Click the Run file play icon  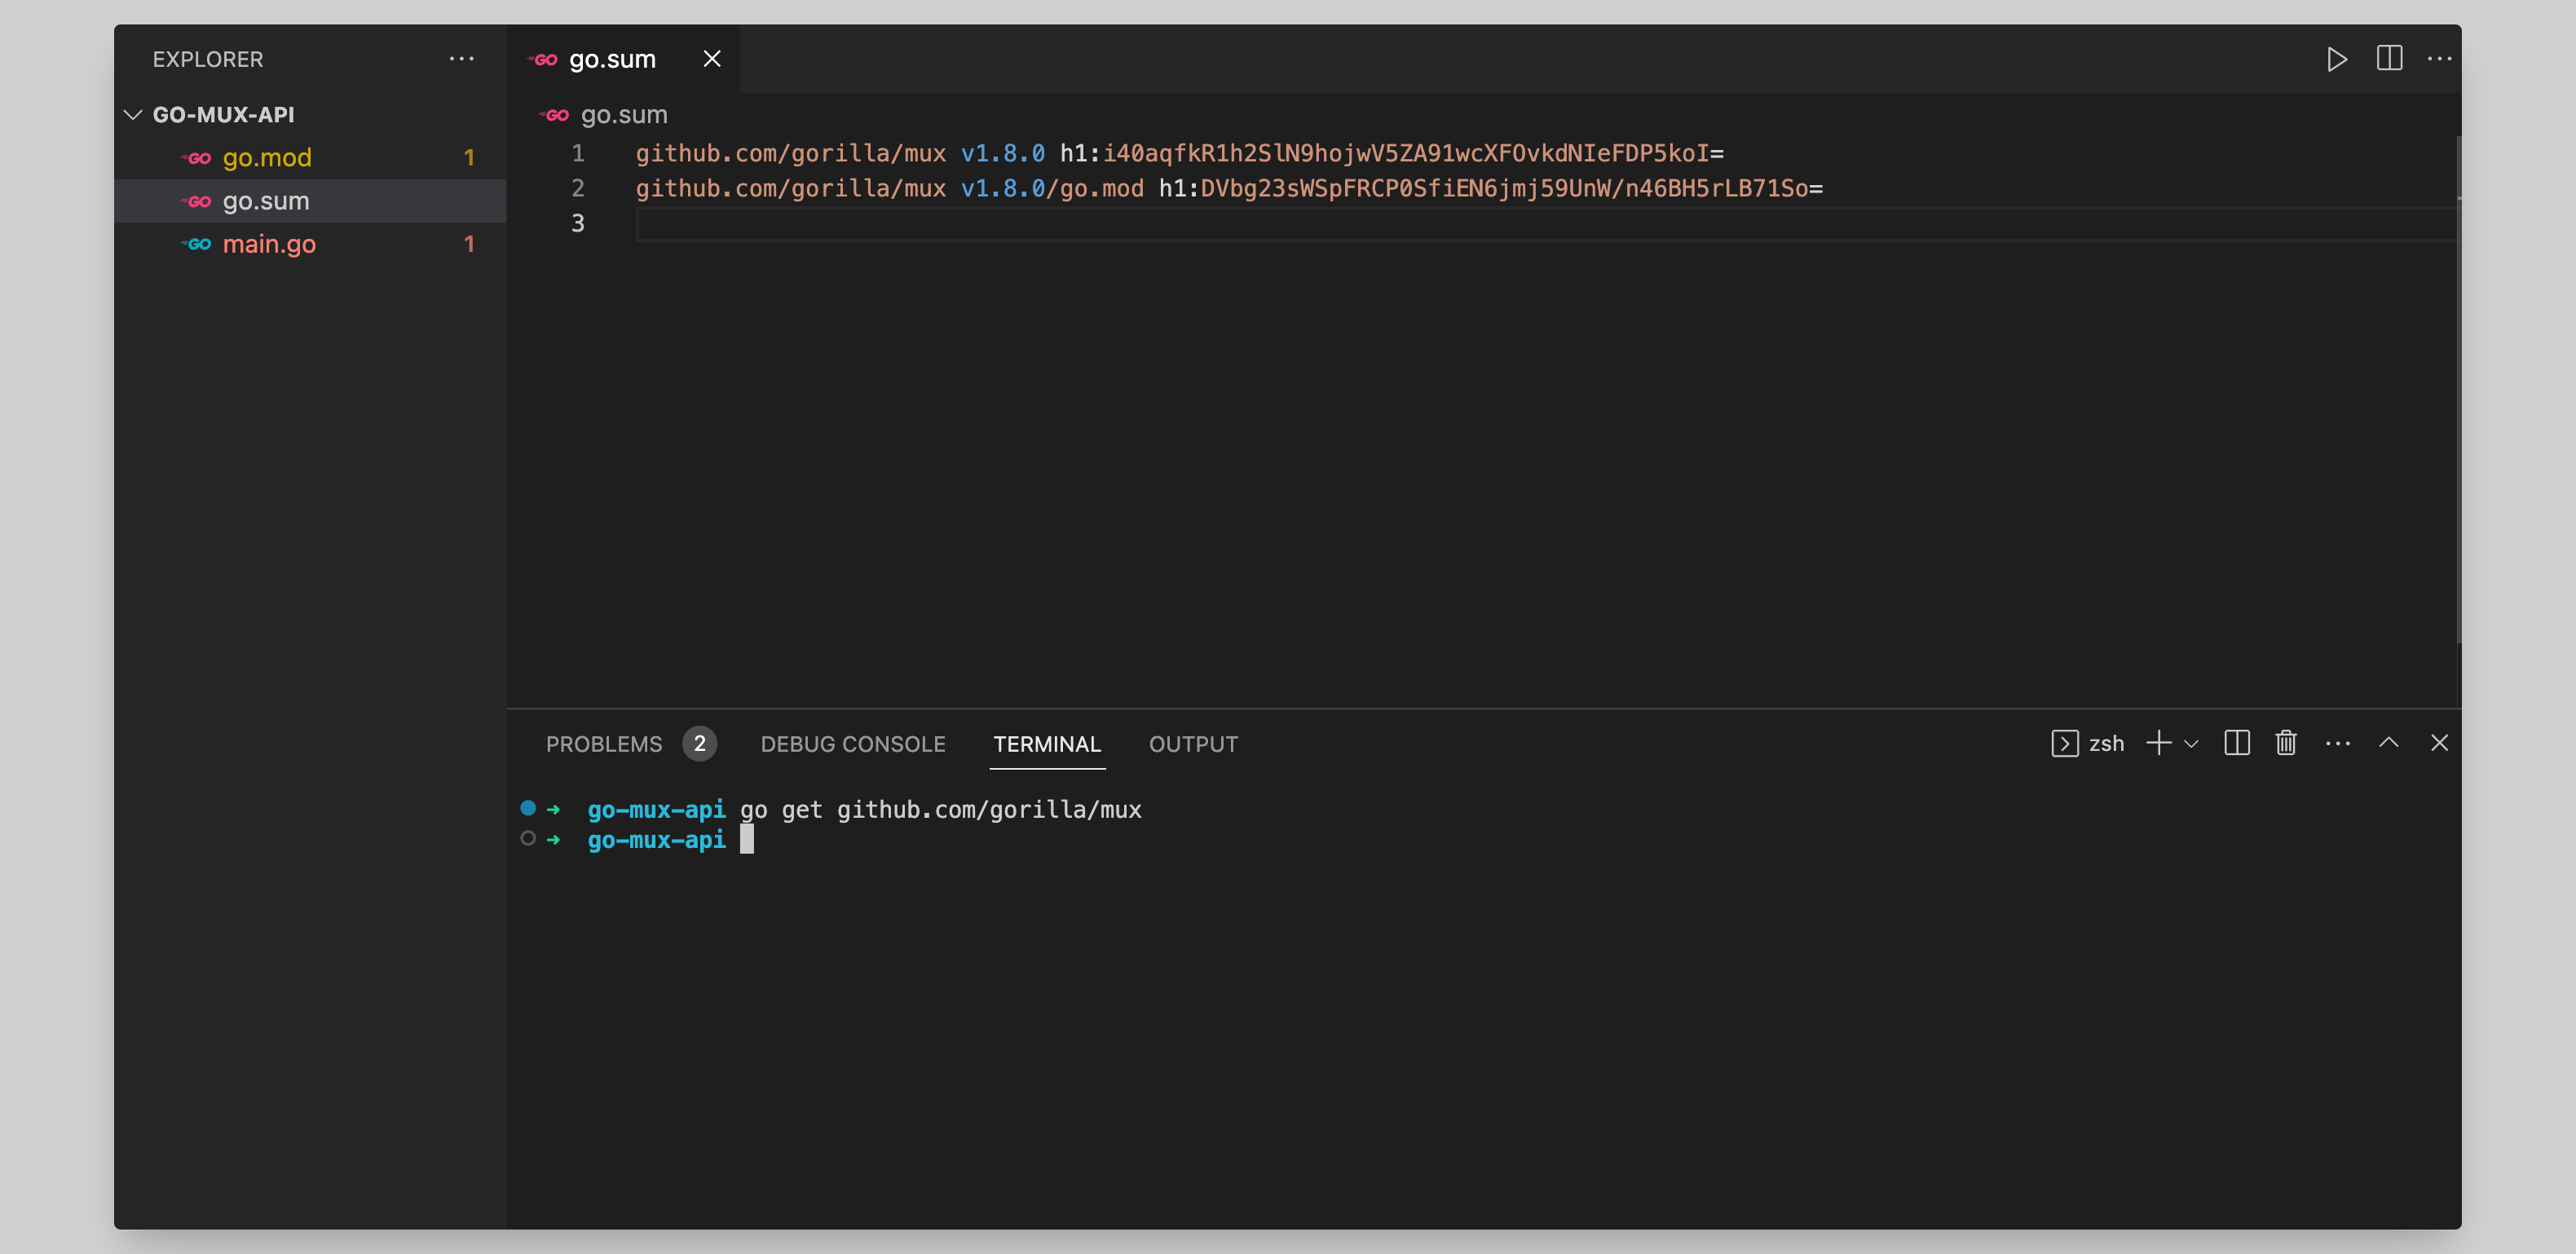point(2336,59)
